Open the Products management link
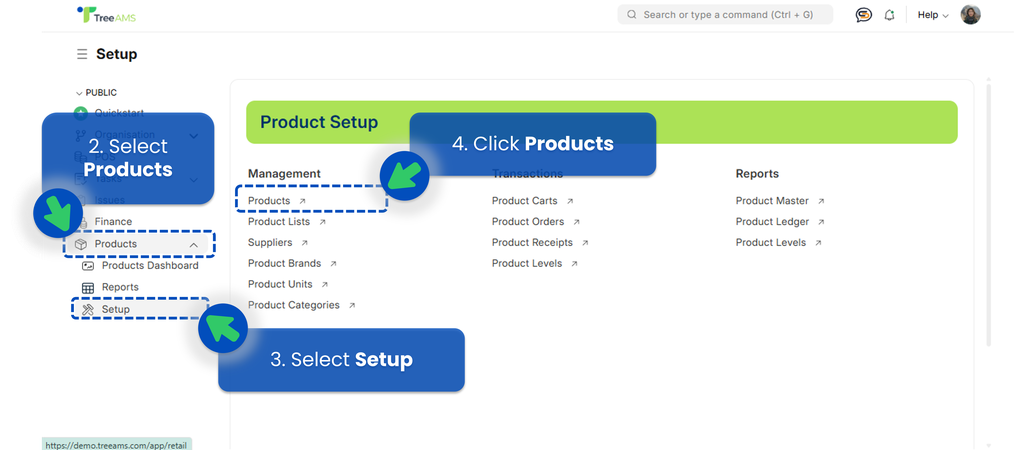The image size is (1024, 450). tap(269, 201)
